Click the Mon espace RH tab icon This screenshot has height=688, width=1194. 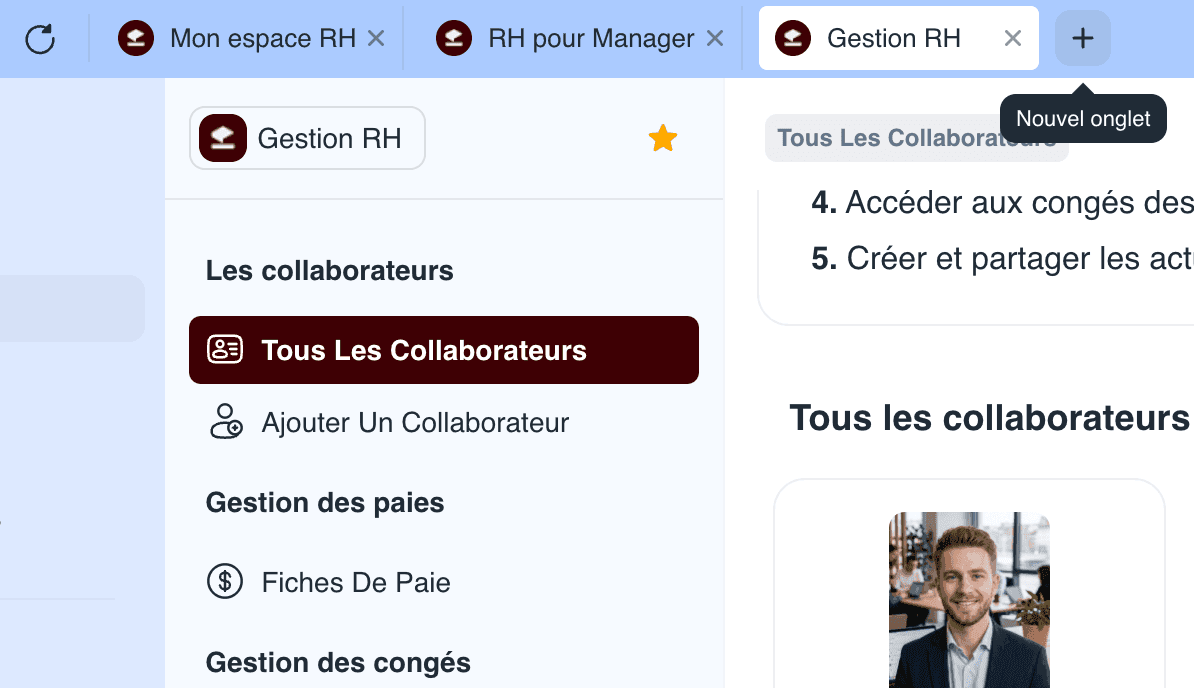coord(136,38)
